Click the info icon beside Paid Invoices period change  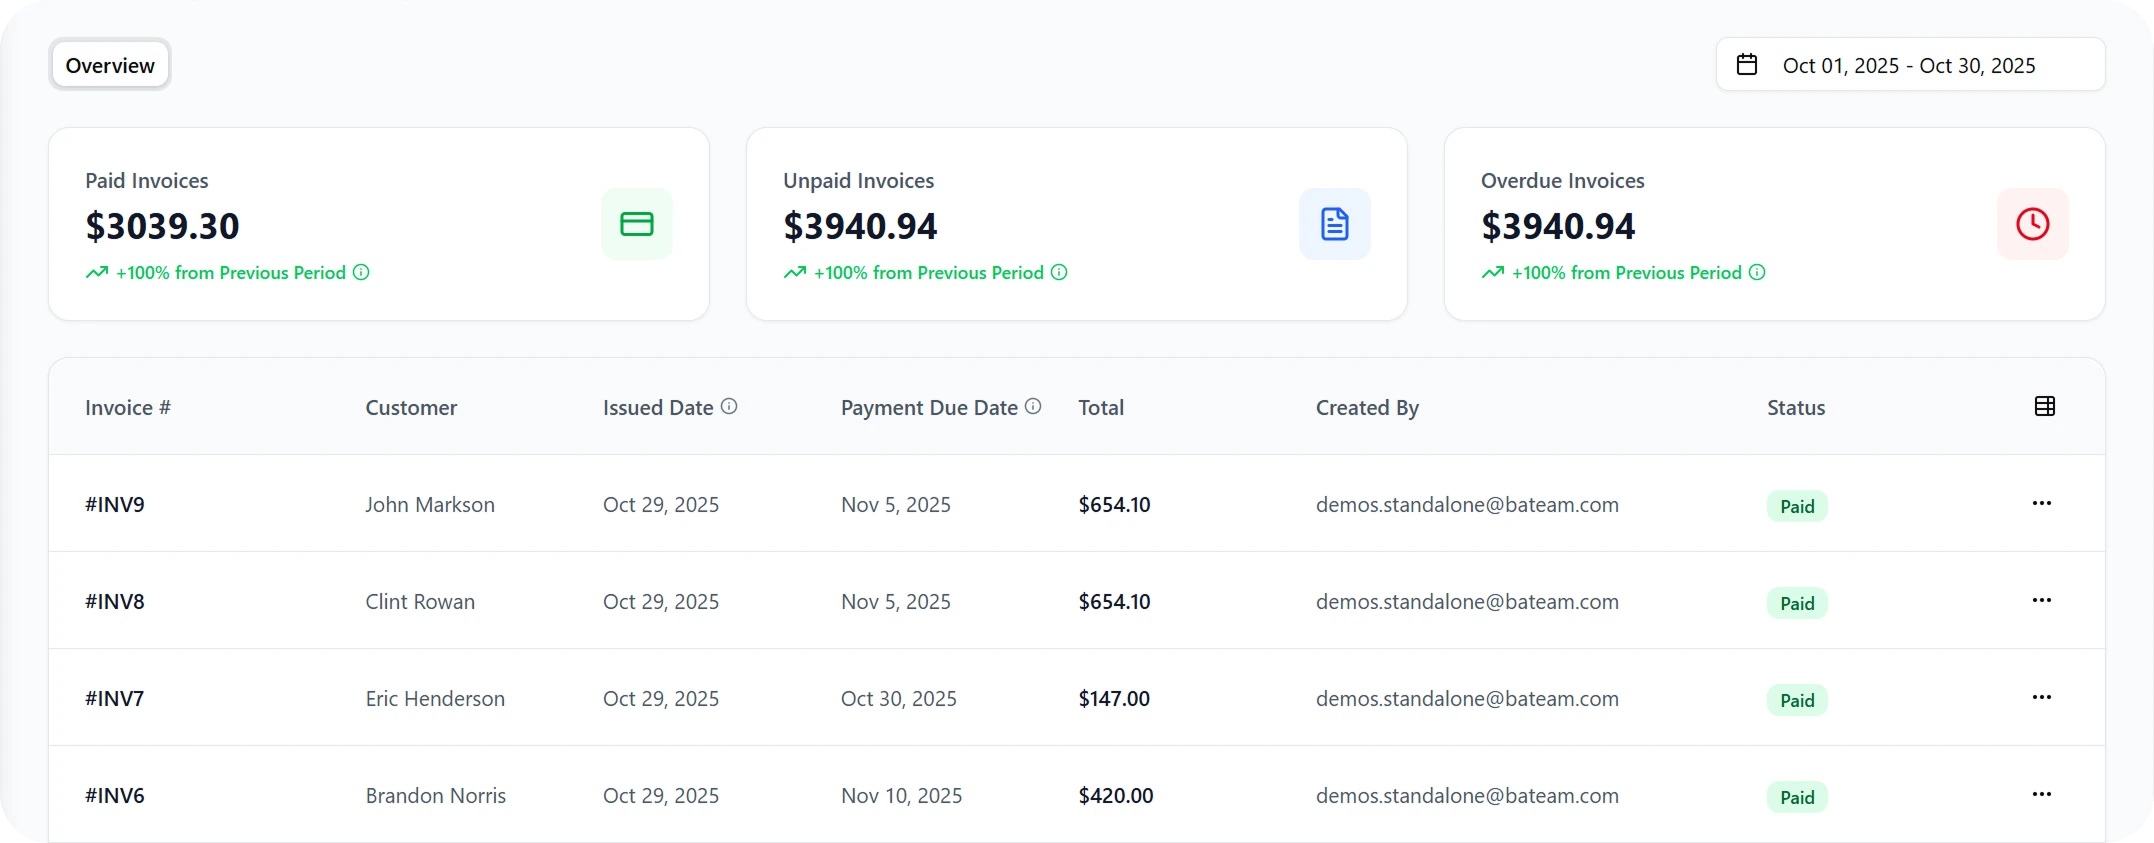point(361,272)
